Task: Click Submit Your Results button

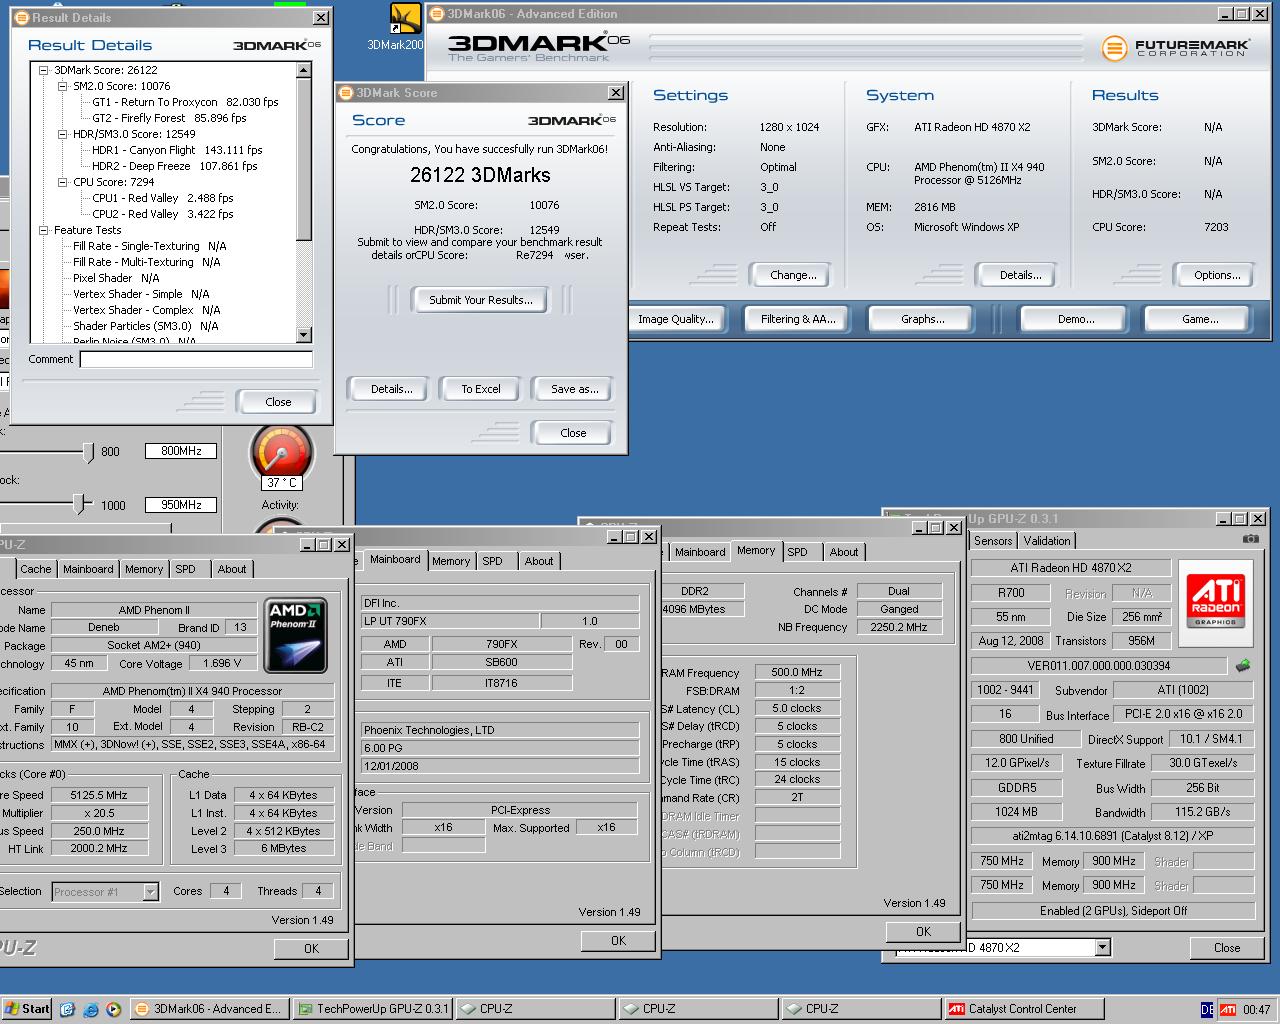Action: coord(481,300)
